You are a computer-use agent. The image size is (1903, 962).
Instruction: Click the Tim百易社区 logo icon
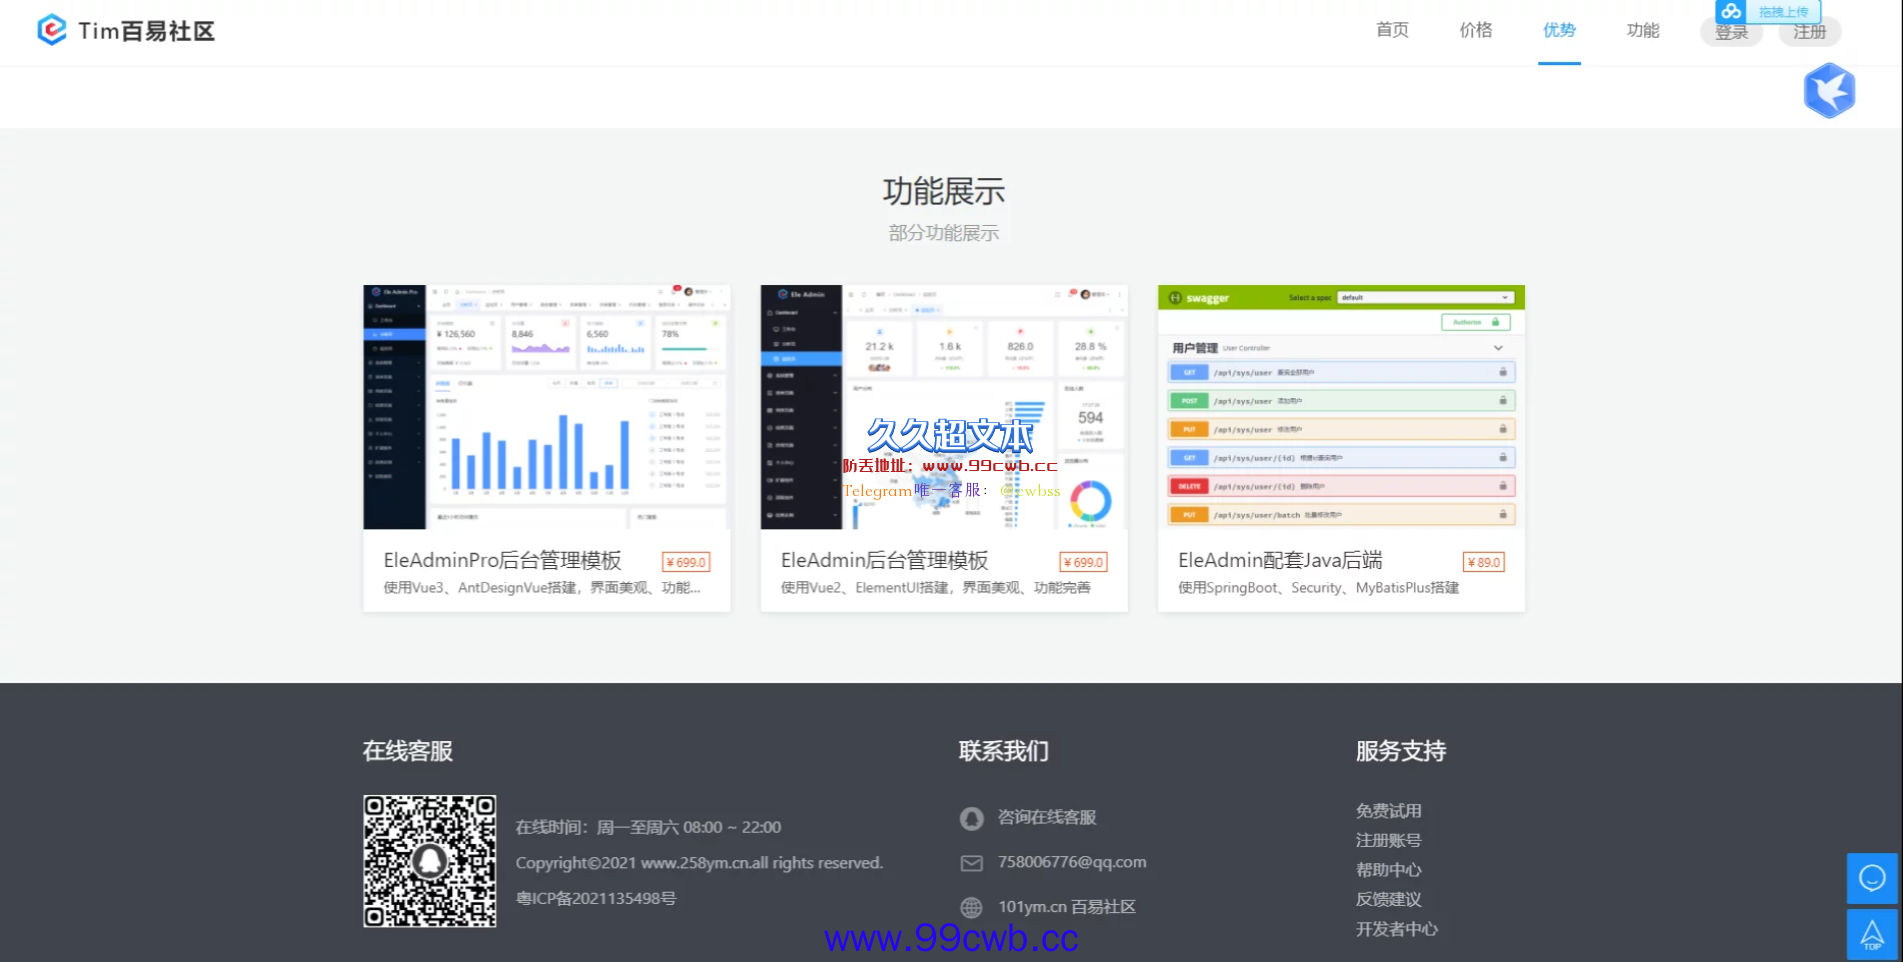pos(52,30)
